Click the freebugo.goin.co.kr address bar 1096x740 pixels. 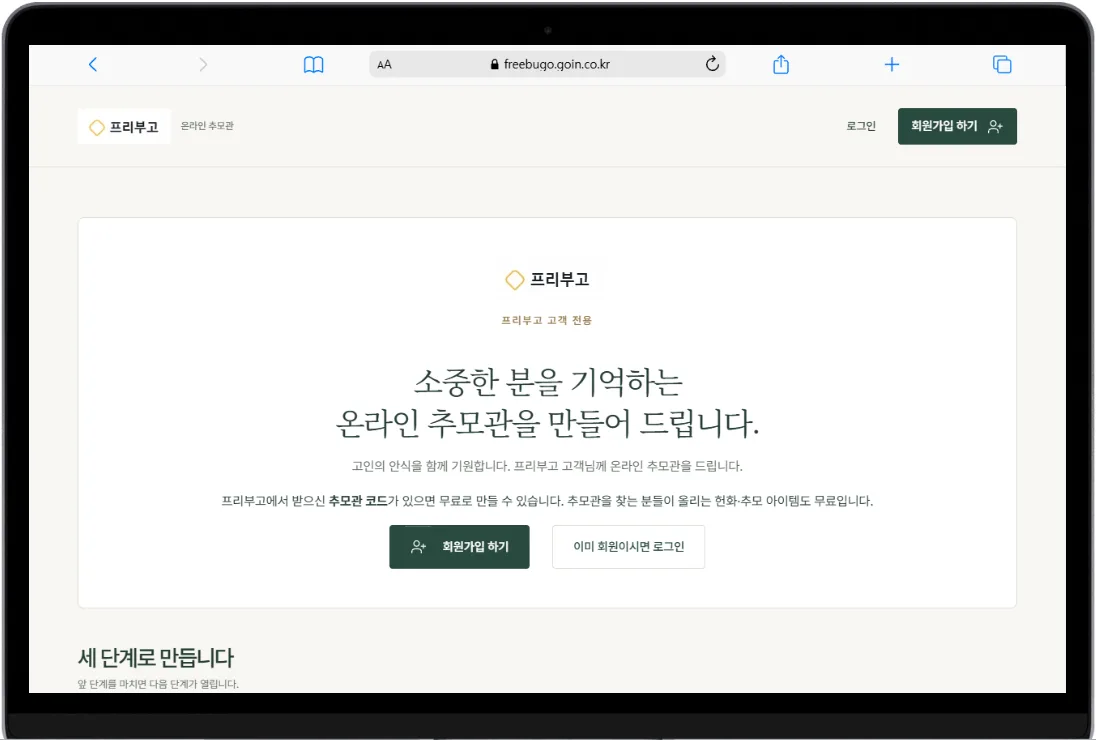point(547,64)
